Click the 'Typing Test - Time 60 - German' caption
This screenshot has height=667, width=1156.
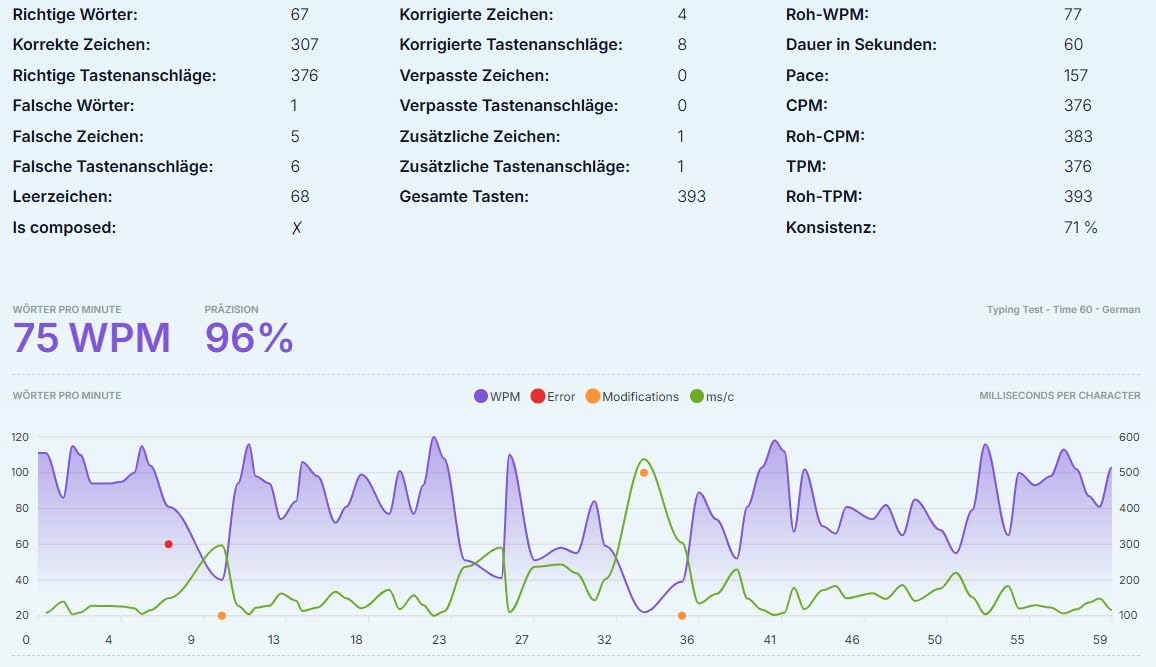pos(1063,310)
